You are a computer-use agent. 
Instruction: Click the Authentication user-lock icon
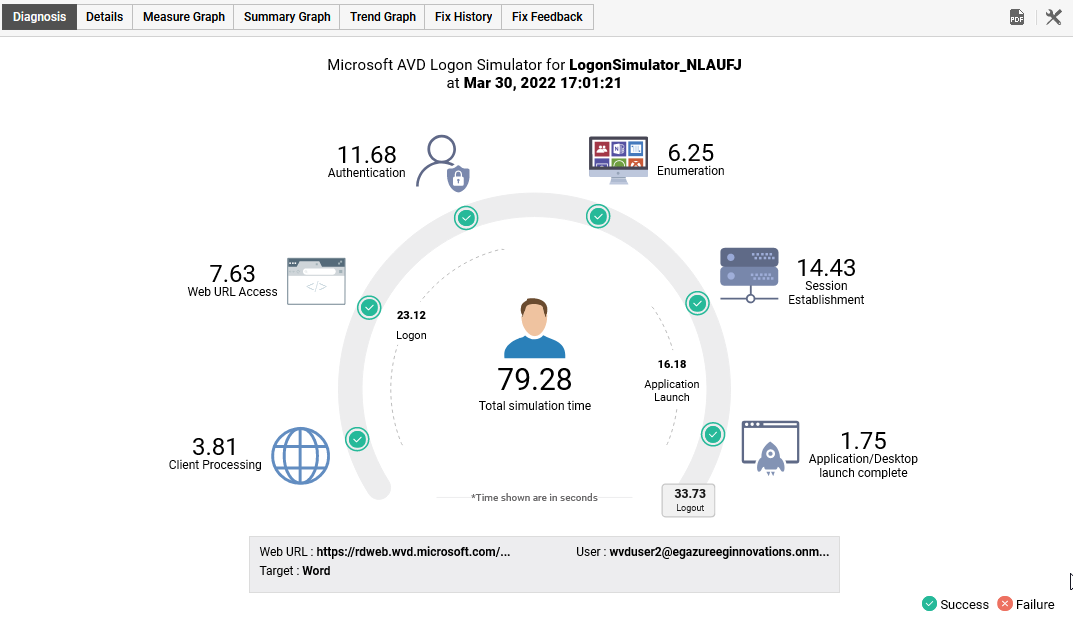pos(443,163)
